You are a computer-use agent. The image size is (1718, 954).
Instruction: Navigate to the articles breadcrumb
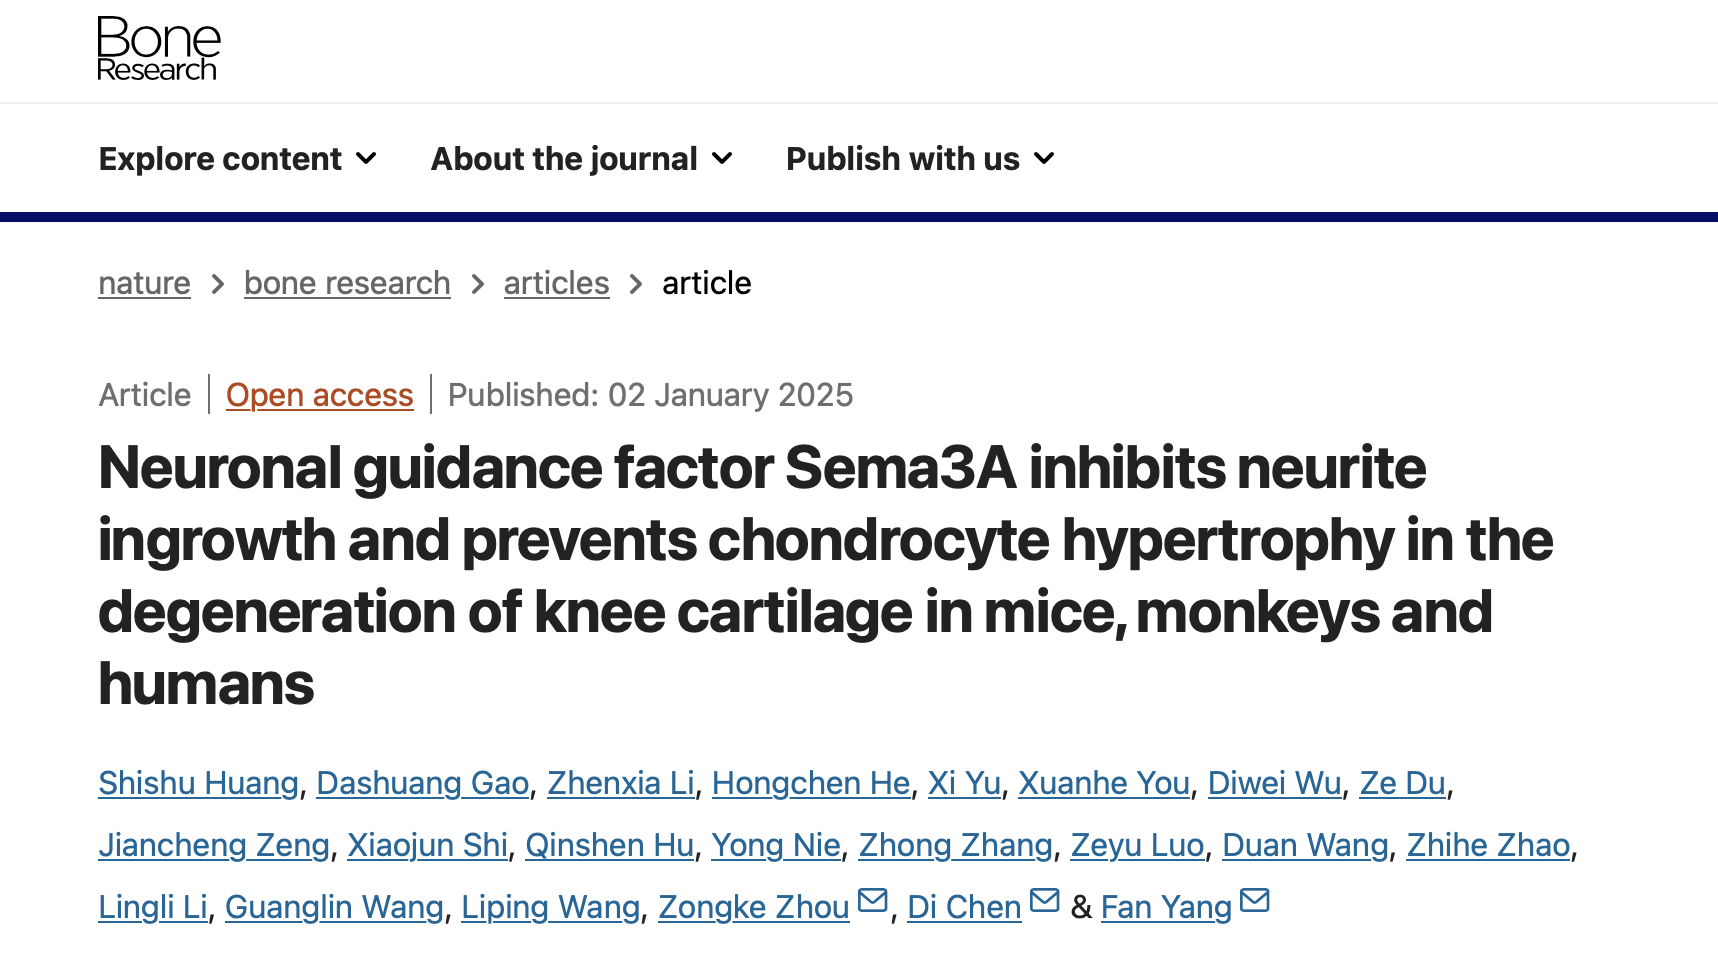[x=556, y=284]
